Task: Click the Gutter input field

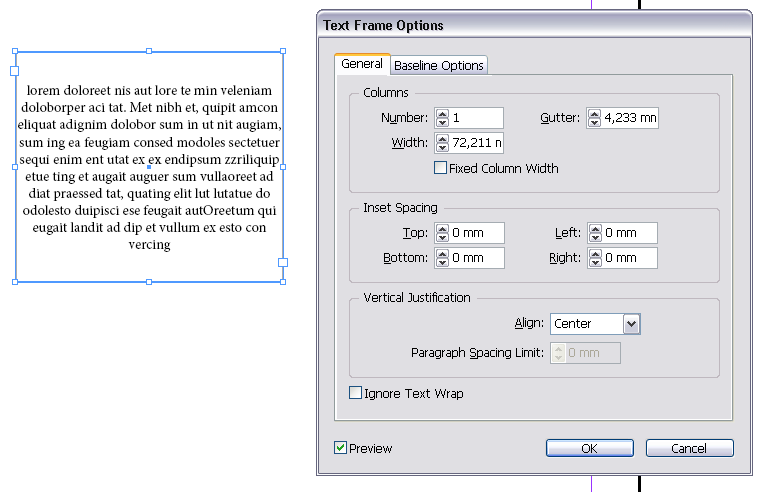Action: click(x=630, y=118)
